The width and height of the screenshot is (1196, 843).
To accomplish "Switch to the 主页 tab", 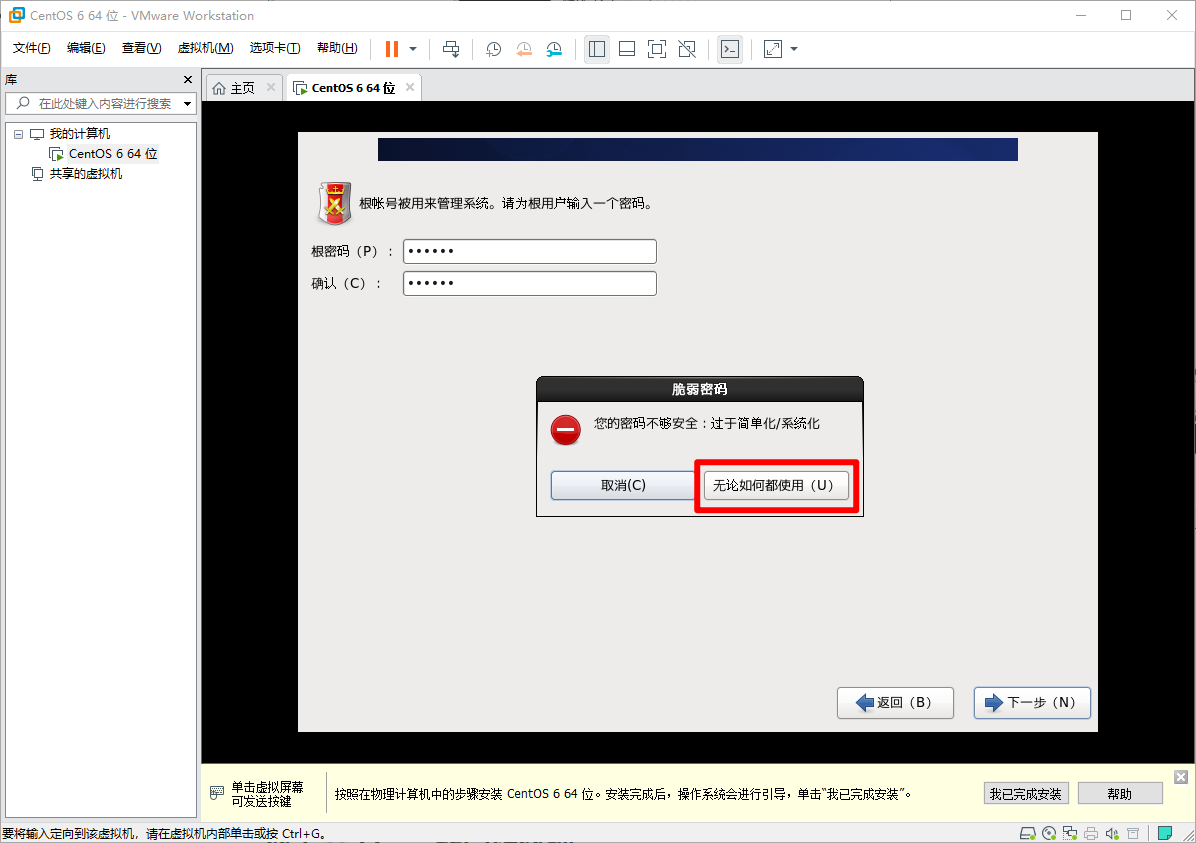I will (x=243, y=88).
